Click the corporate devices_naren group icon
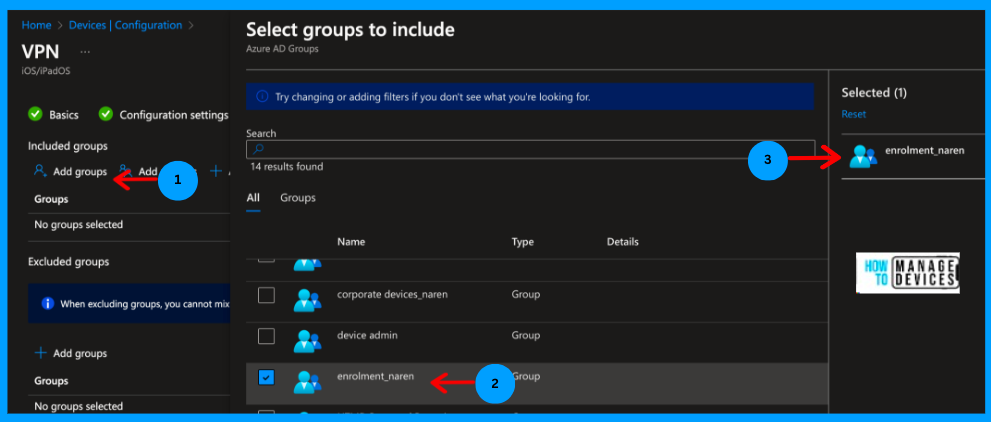 click(307, 299)
